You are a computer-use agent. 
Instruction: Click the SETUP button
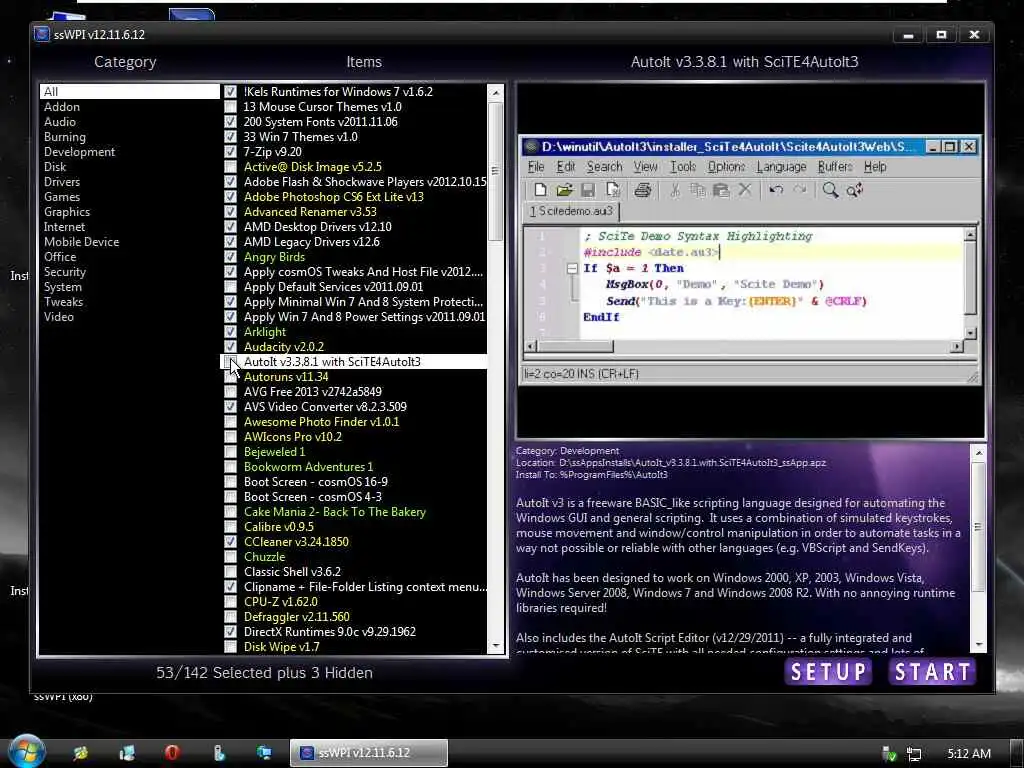click(x=828, y=671)
